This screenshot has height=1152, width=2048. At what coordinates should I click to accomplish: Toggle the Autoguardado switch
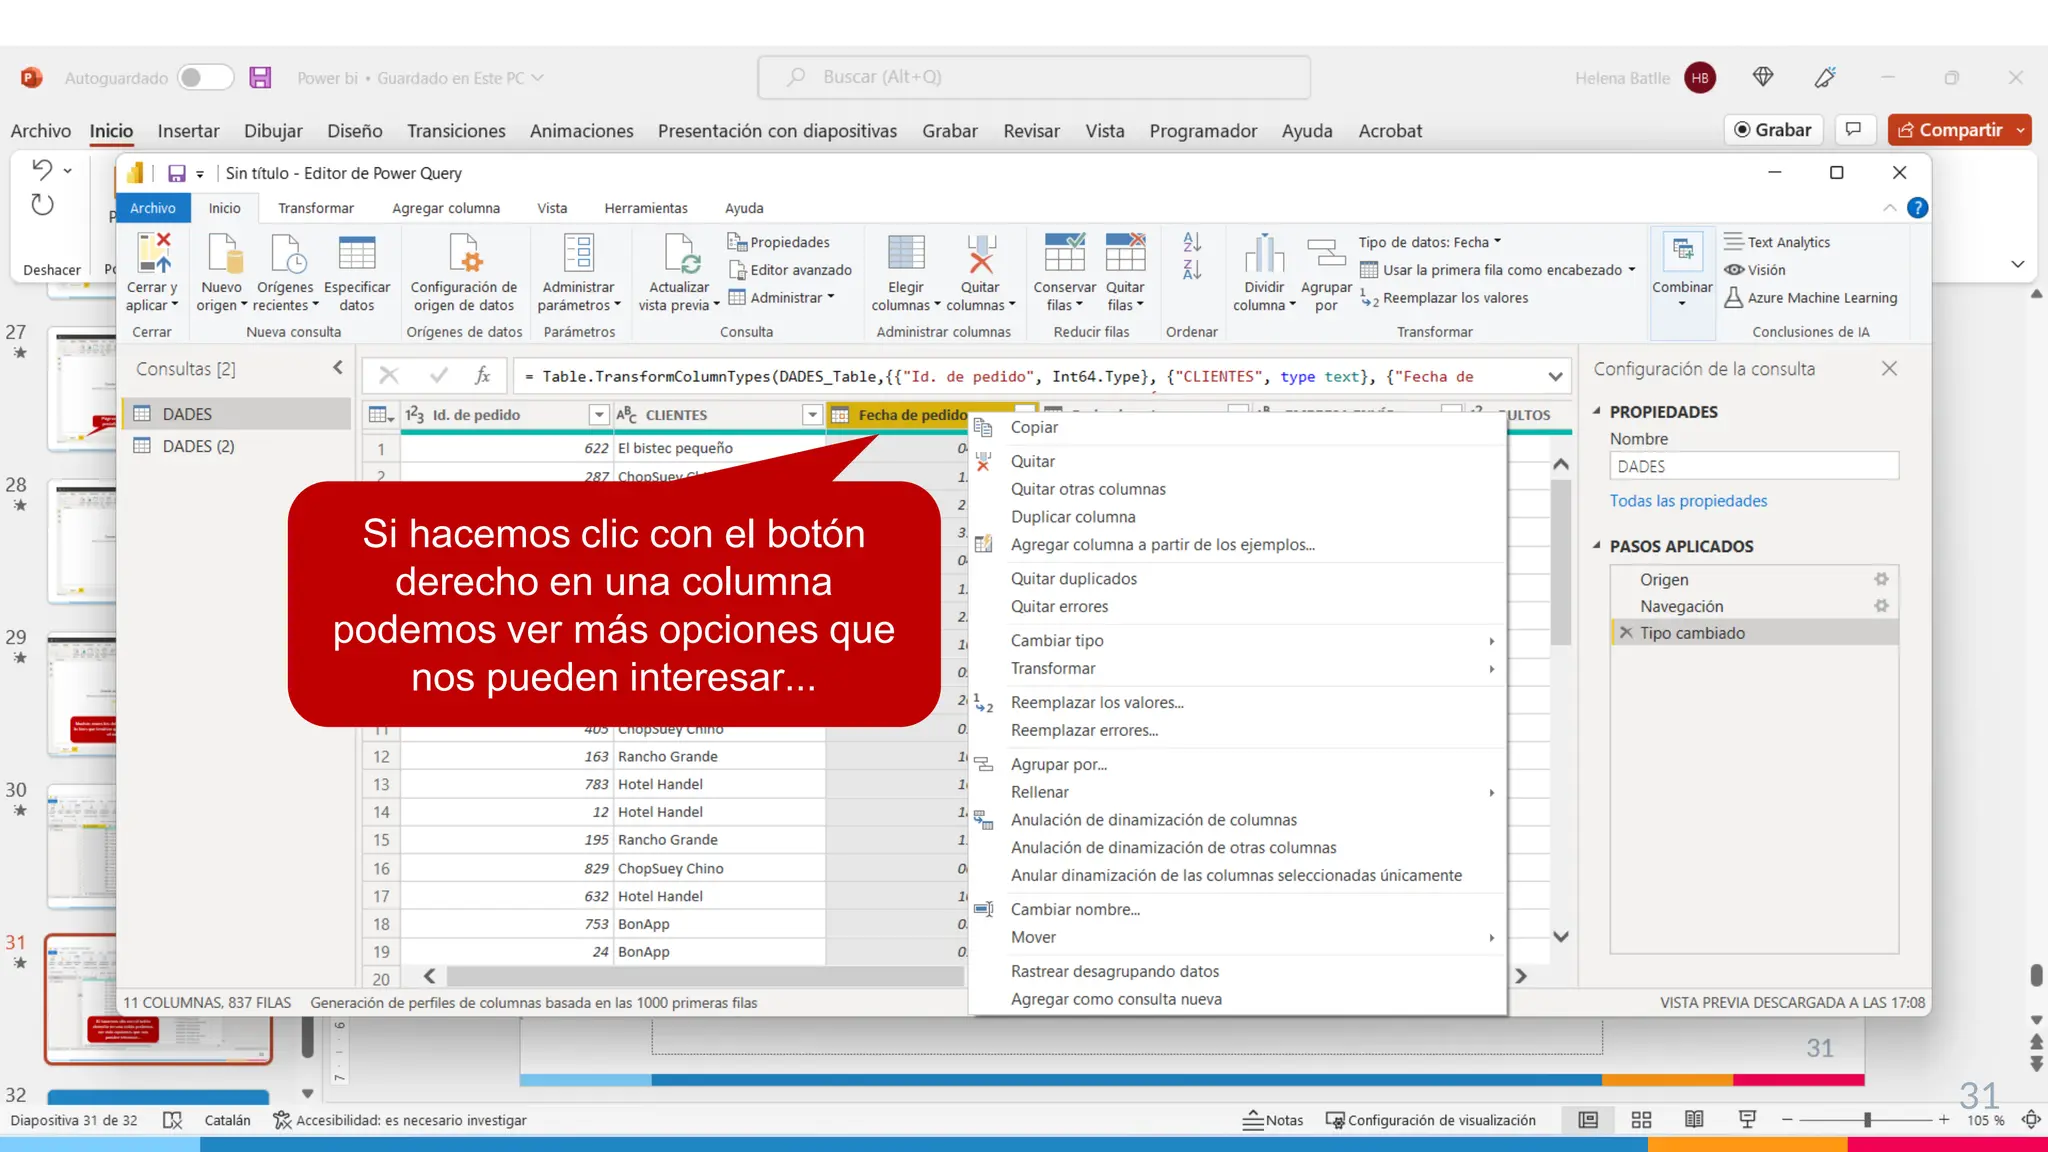click(x=205, y=77)
